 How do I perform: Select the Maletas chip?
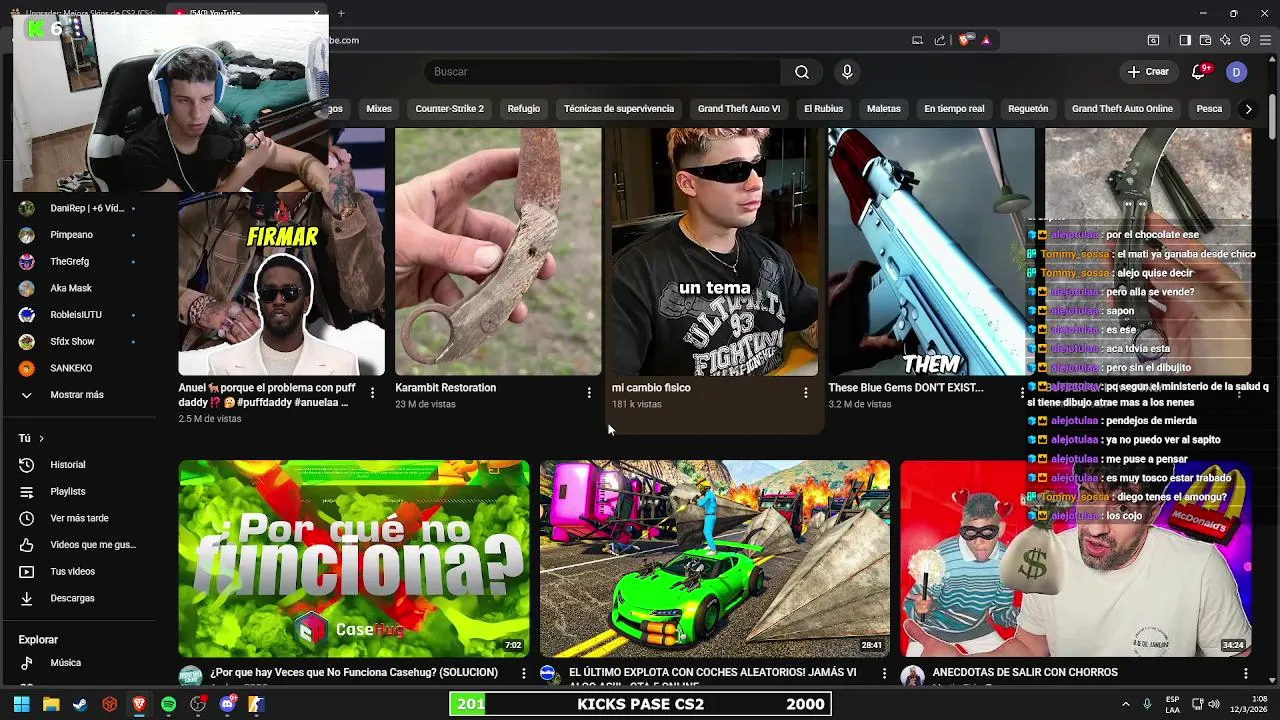[883, 109]
